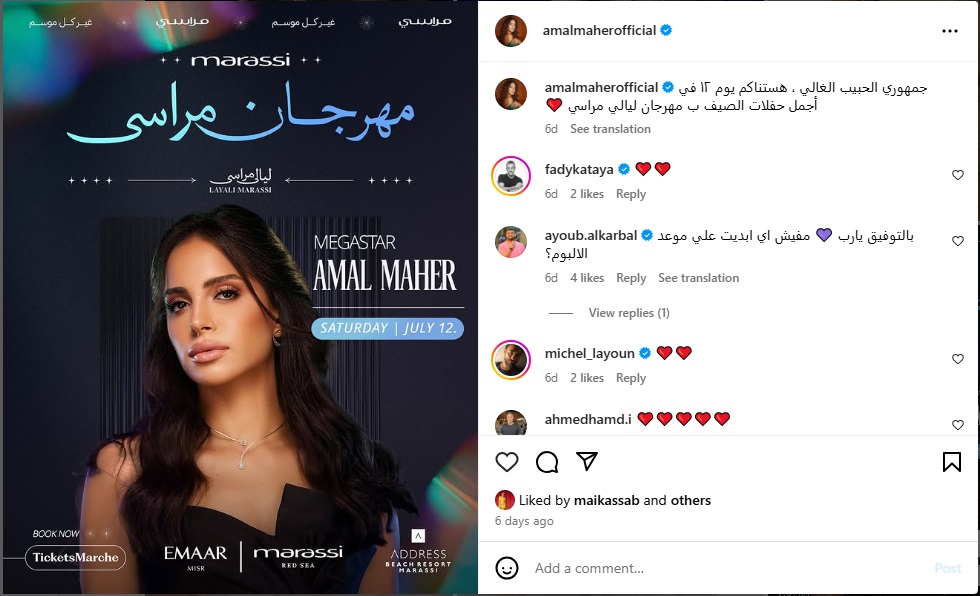Save post with bookmark icon
This screenshot has height=596, width=980.
point(951,462)
